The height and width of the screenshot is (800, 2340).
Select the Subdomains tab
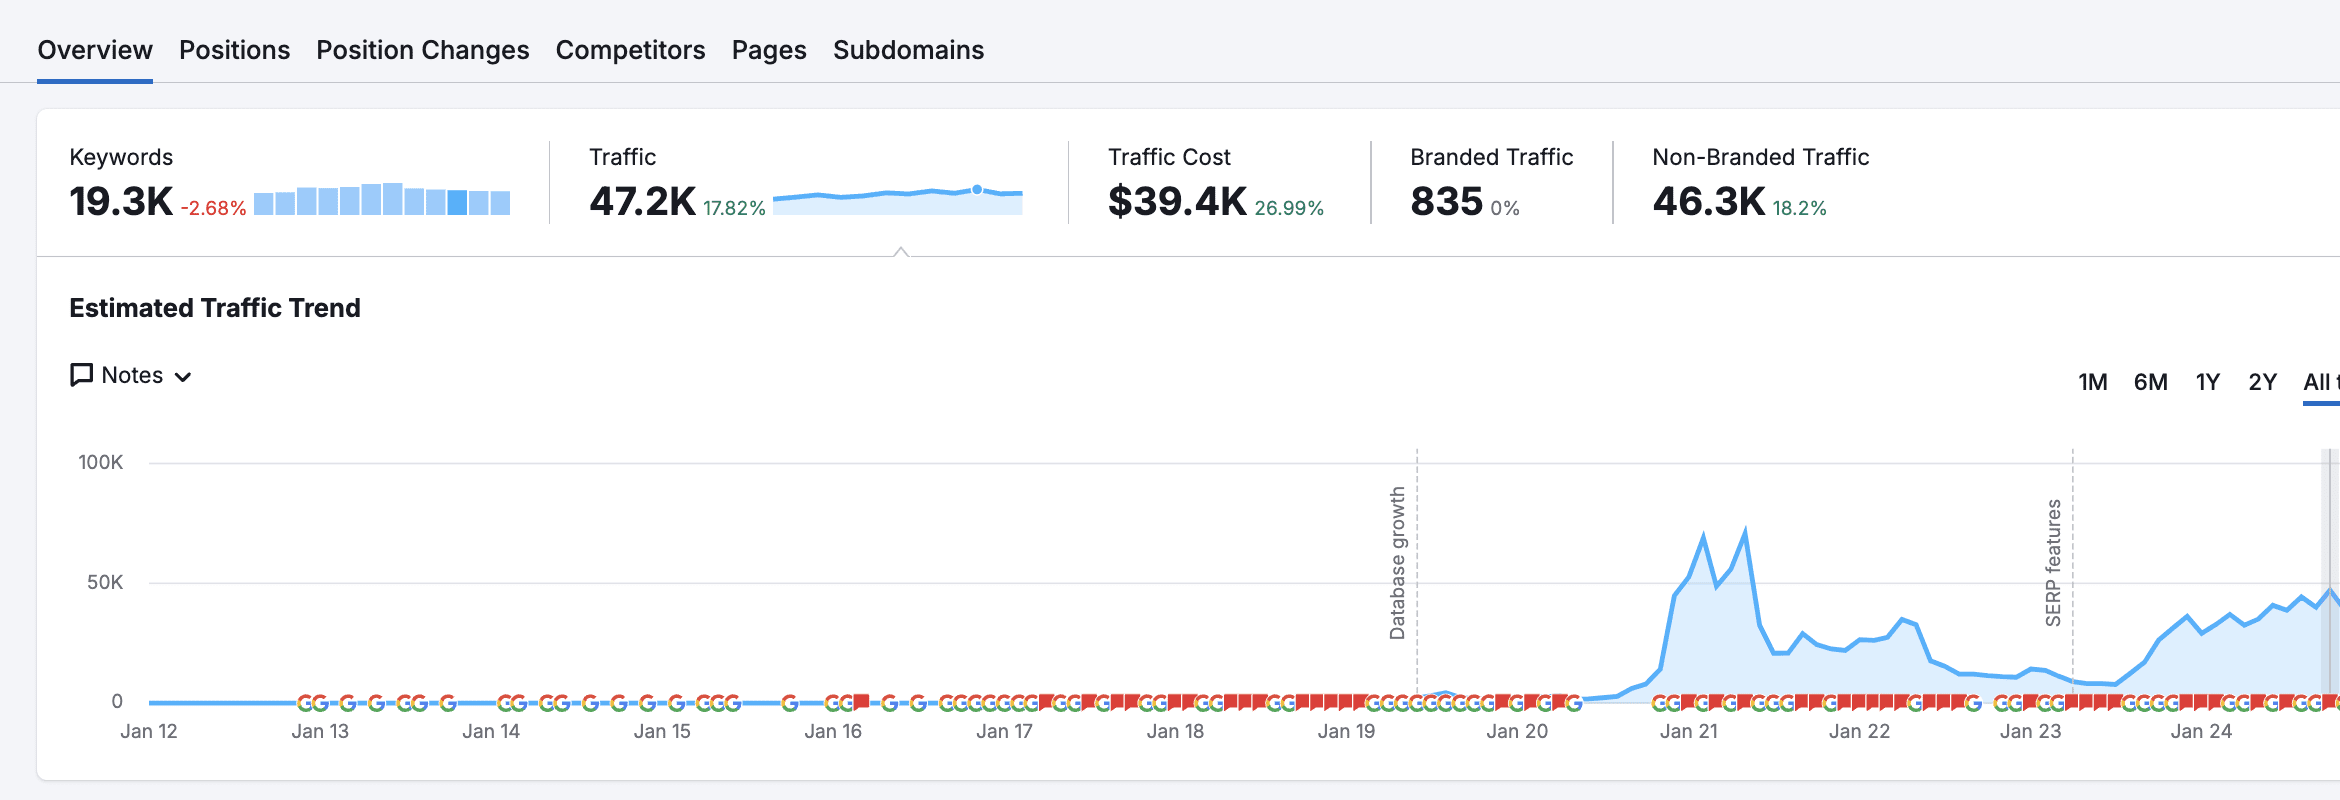coord(908,50)
